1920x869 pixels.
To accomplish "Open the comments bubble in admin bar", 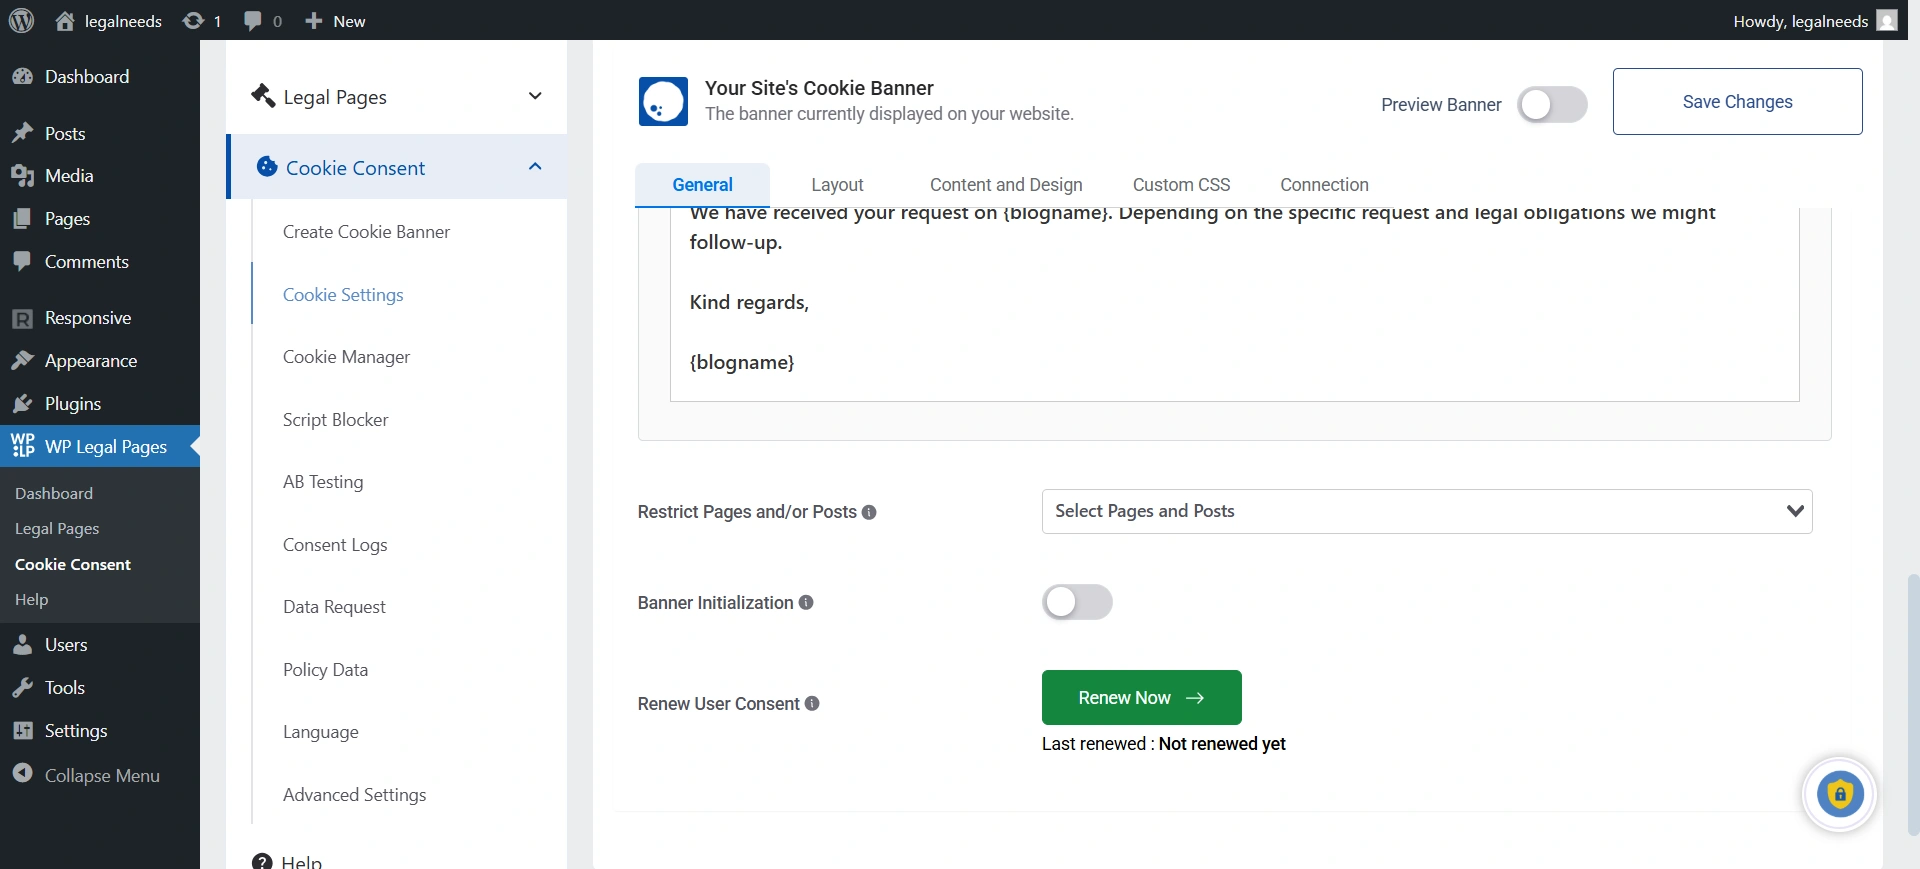I will click(253, 21).
